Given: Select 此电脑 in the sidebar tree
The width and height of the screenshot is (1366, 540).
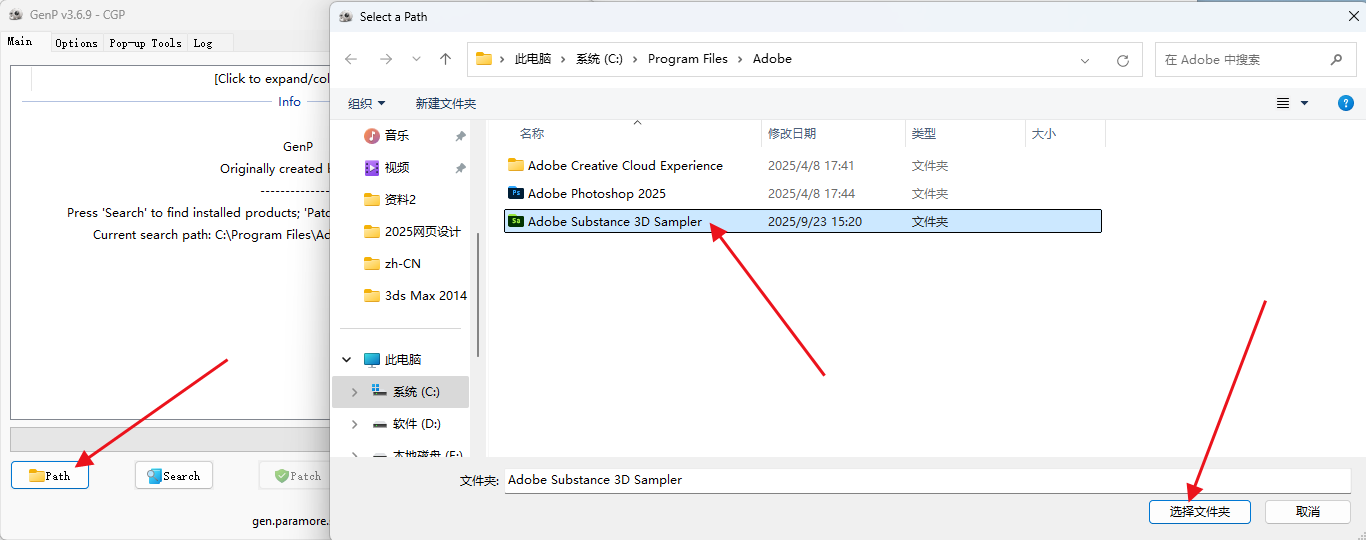Looking at the screenshot, I should (403, 360).
